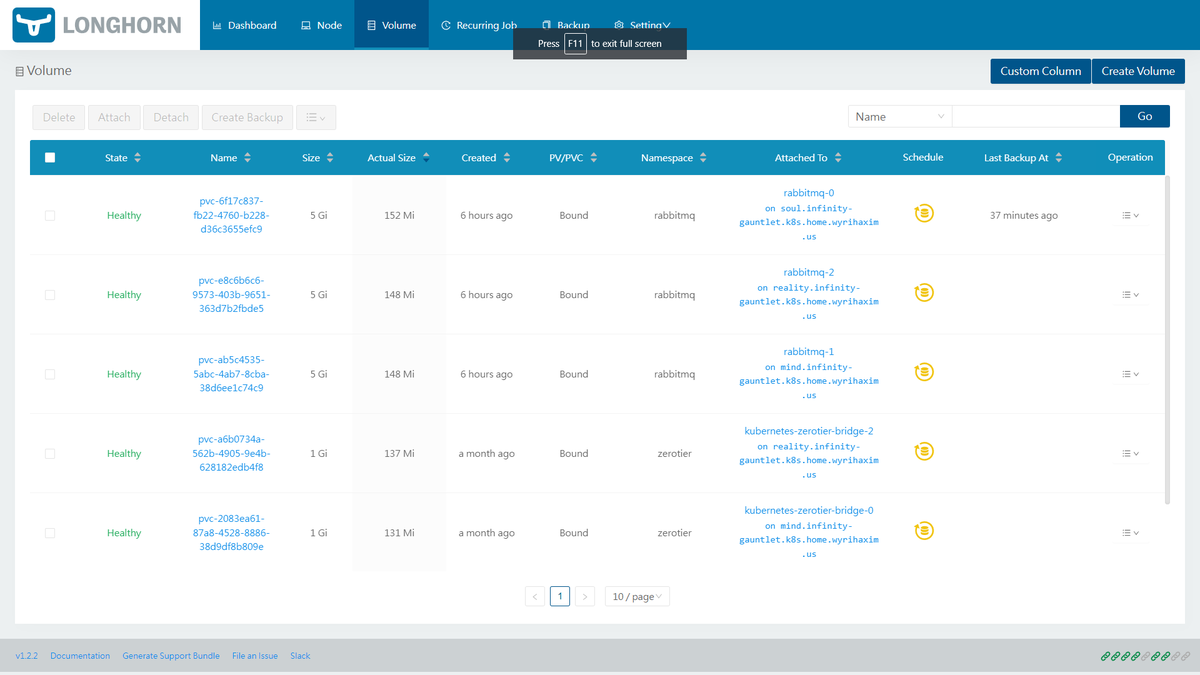Image resolution: width=1200 pixels, height=675 pixels.
Task: Click the Longhorn logo
Action: pos(97,25)
